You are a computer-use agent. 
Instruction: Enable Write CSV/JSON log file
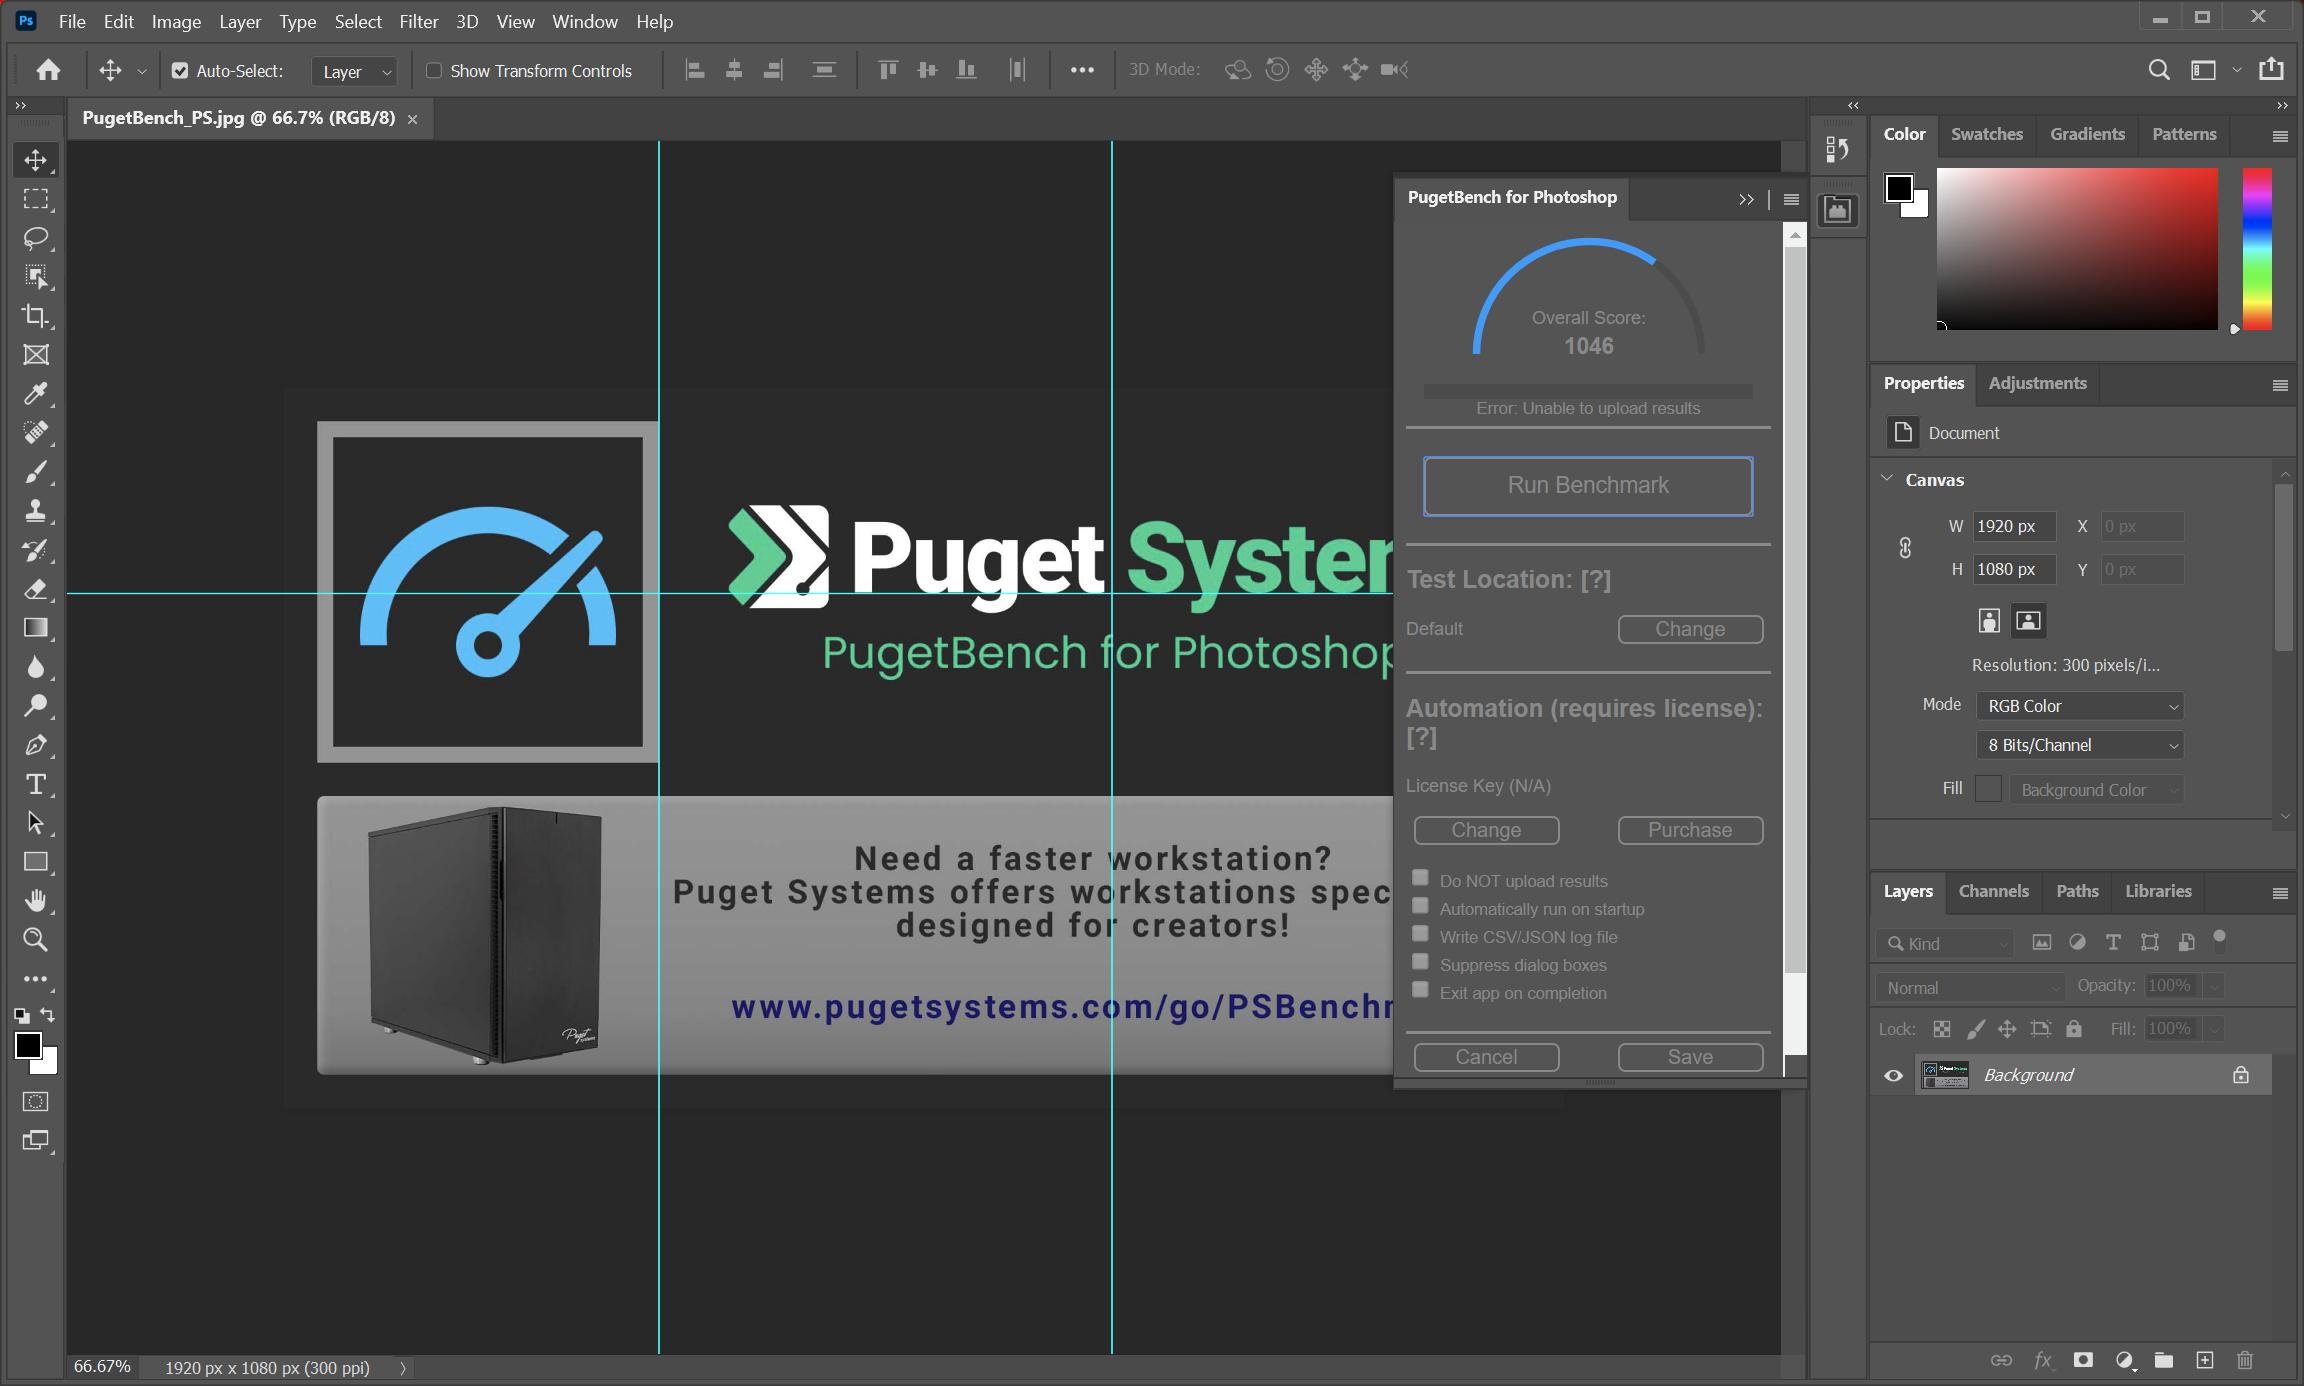[1420, 934]
